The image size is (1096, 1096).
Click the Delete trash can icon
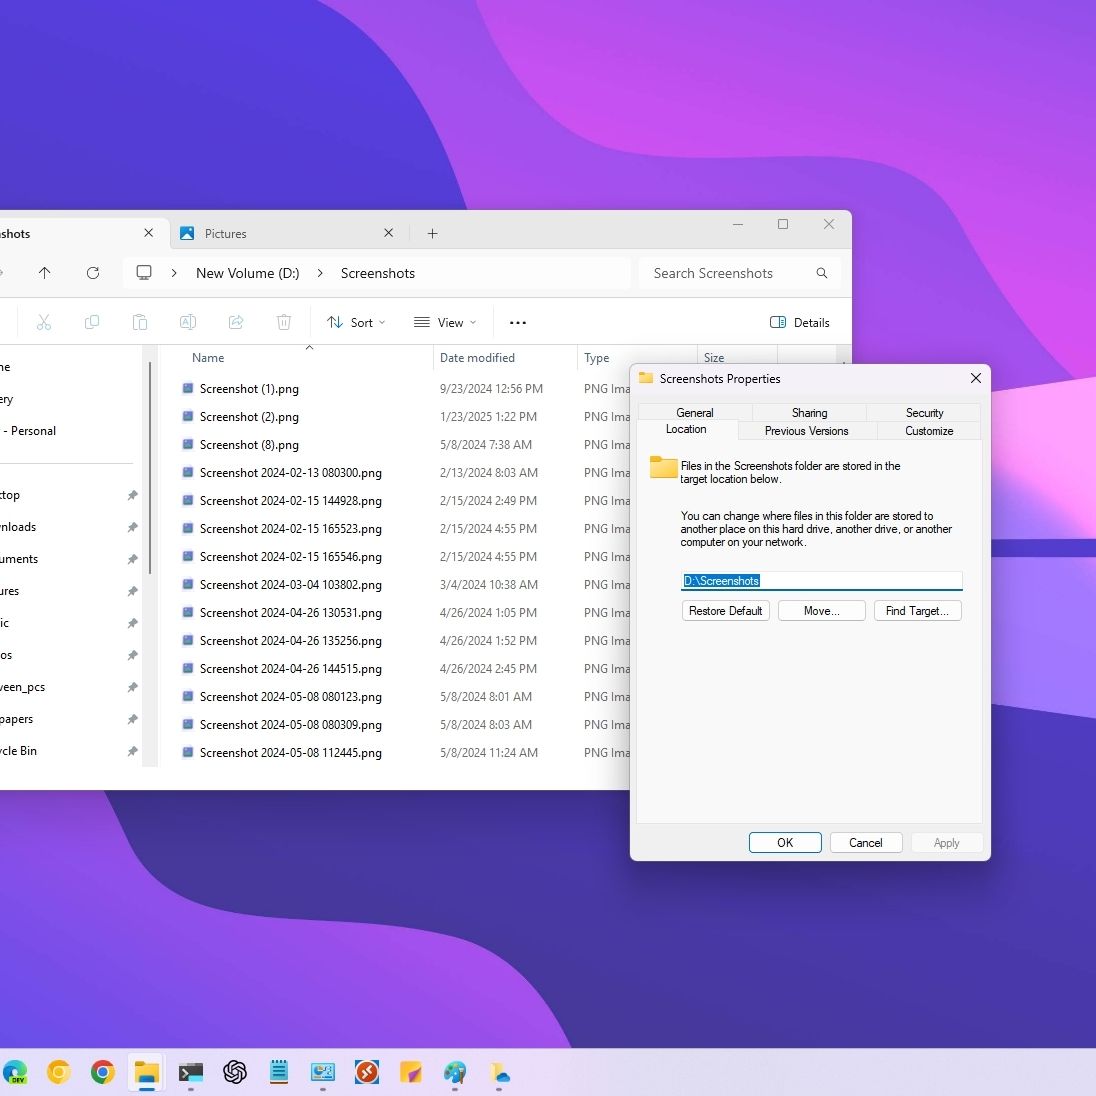284,322
